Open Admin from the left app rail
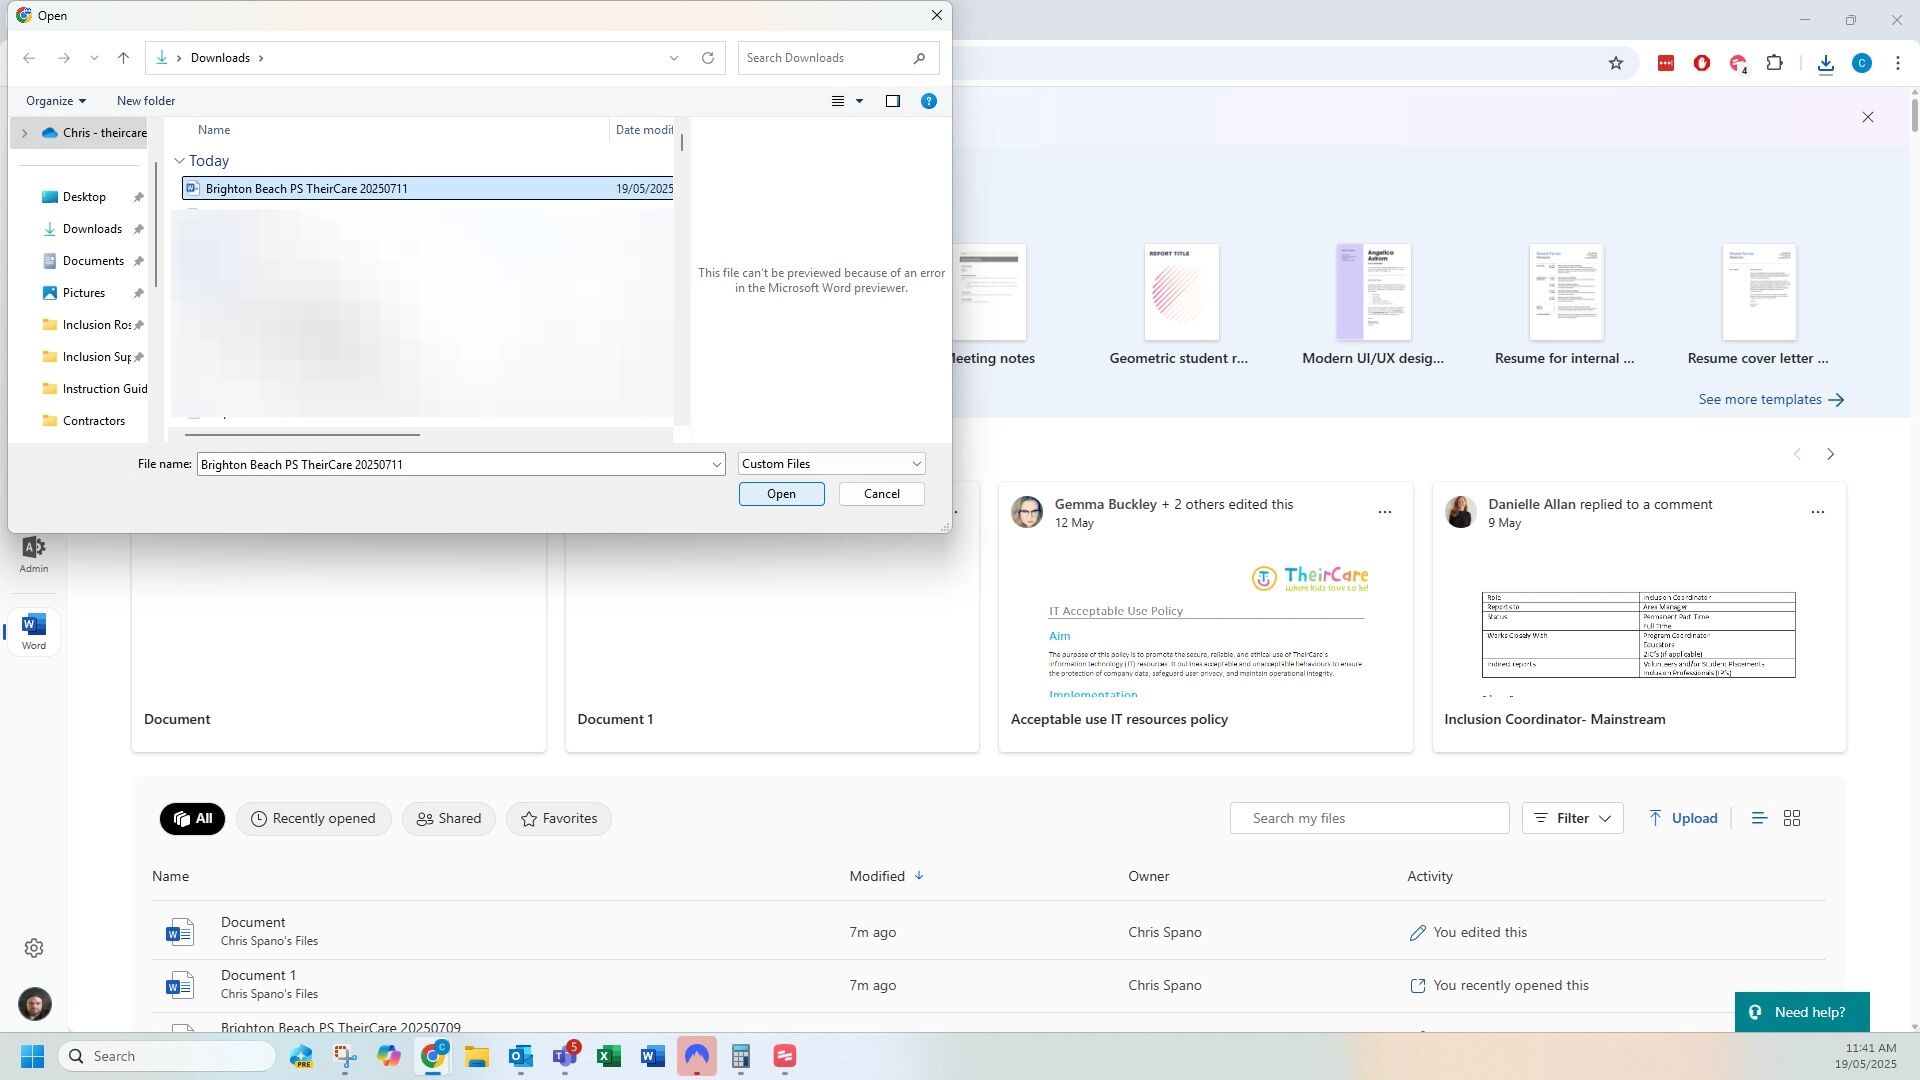The width and height of the screenshot is (1920, 1080). click(33, 553)
